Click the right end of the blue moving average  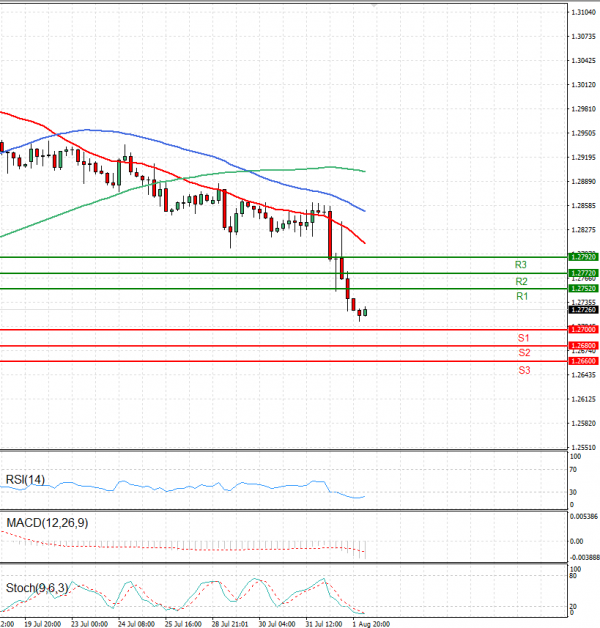pyautogui.click(x=364, y=211)
